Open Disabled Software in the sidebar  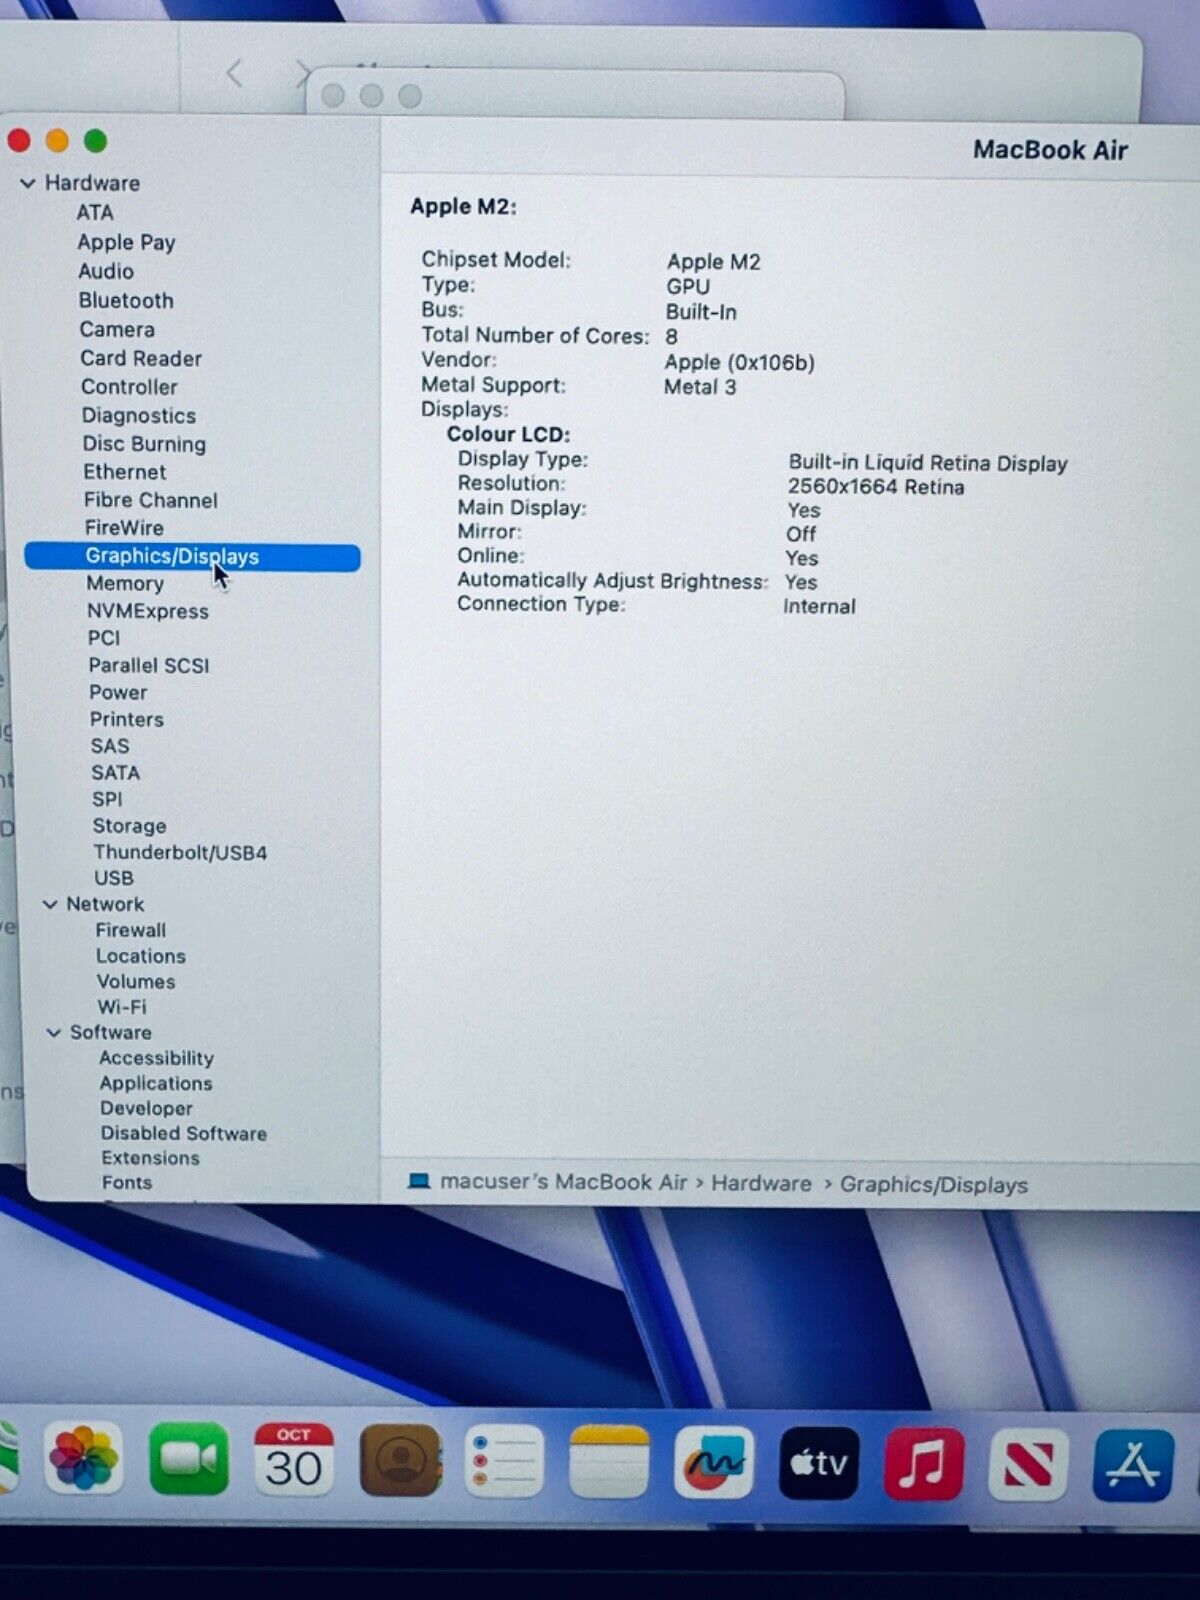click(184, 1133)
